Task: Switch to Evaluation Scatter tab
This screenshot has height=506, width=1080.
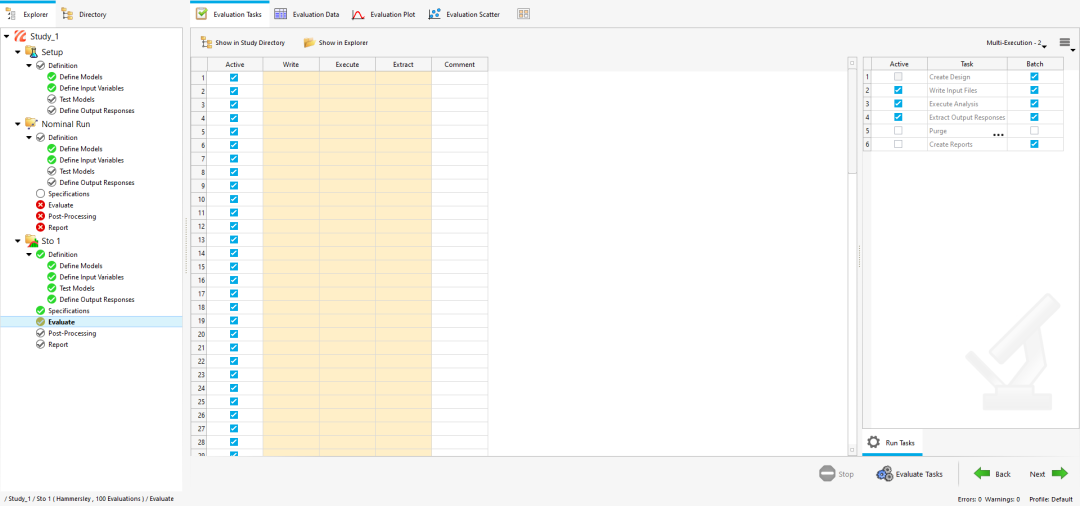Action: [464, 14]
